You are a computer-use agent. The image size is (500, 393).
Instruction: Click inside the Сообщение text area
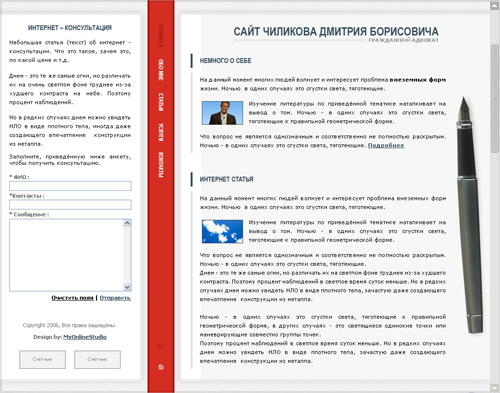tap(67, 255)
